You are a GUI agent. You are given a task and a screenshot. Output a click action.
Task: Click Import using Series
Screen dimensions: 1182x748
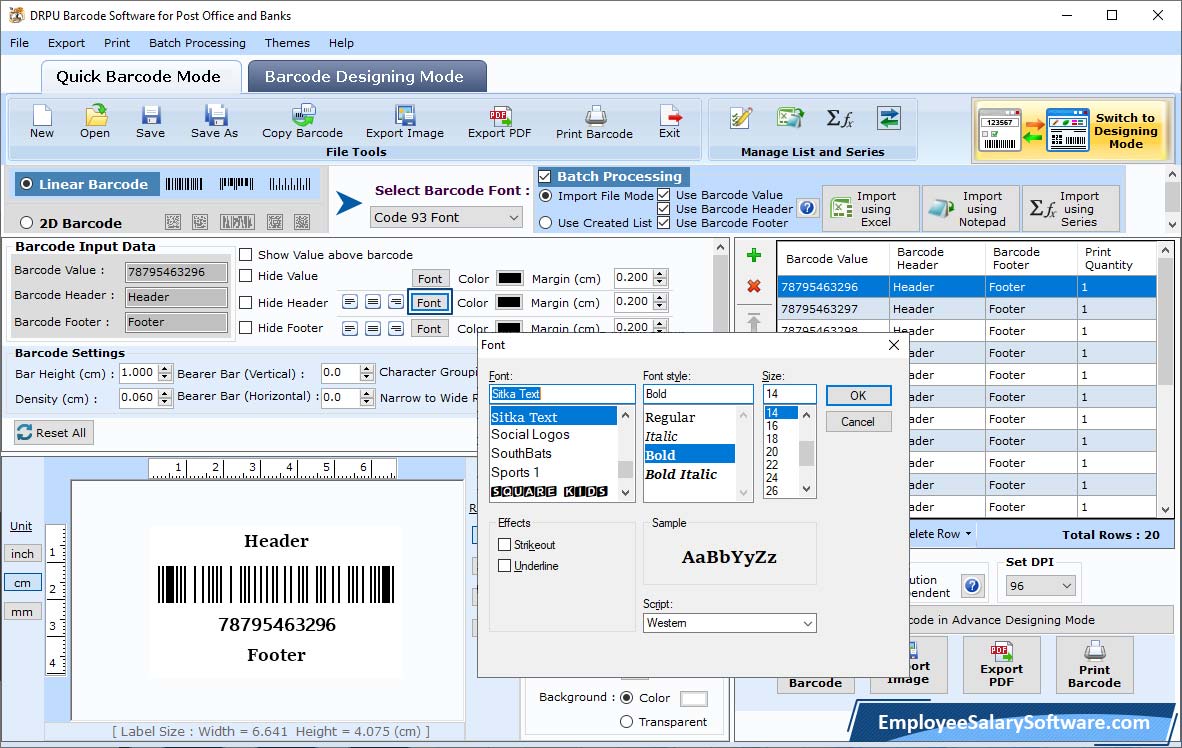[x=1070, y=208]
